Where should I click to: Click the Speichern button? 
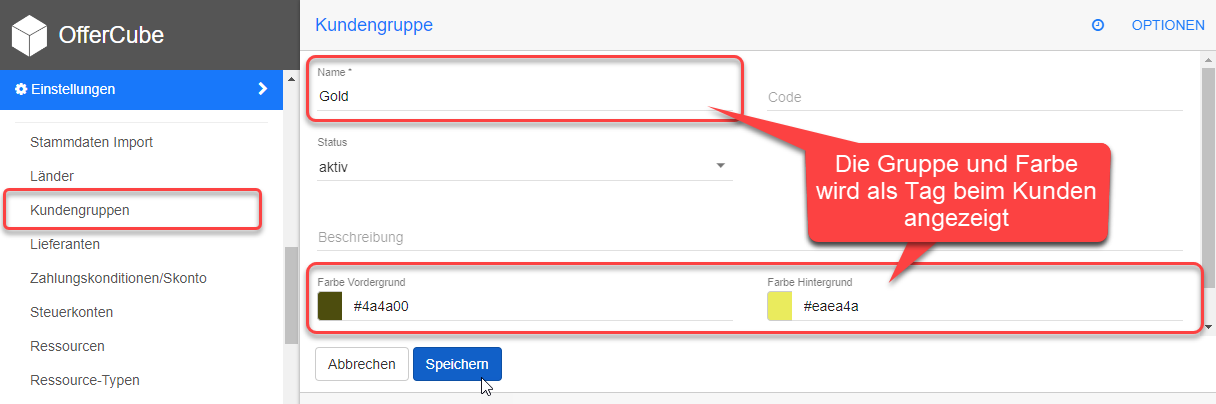click(x=457, y=364)
